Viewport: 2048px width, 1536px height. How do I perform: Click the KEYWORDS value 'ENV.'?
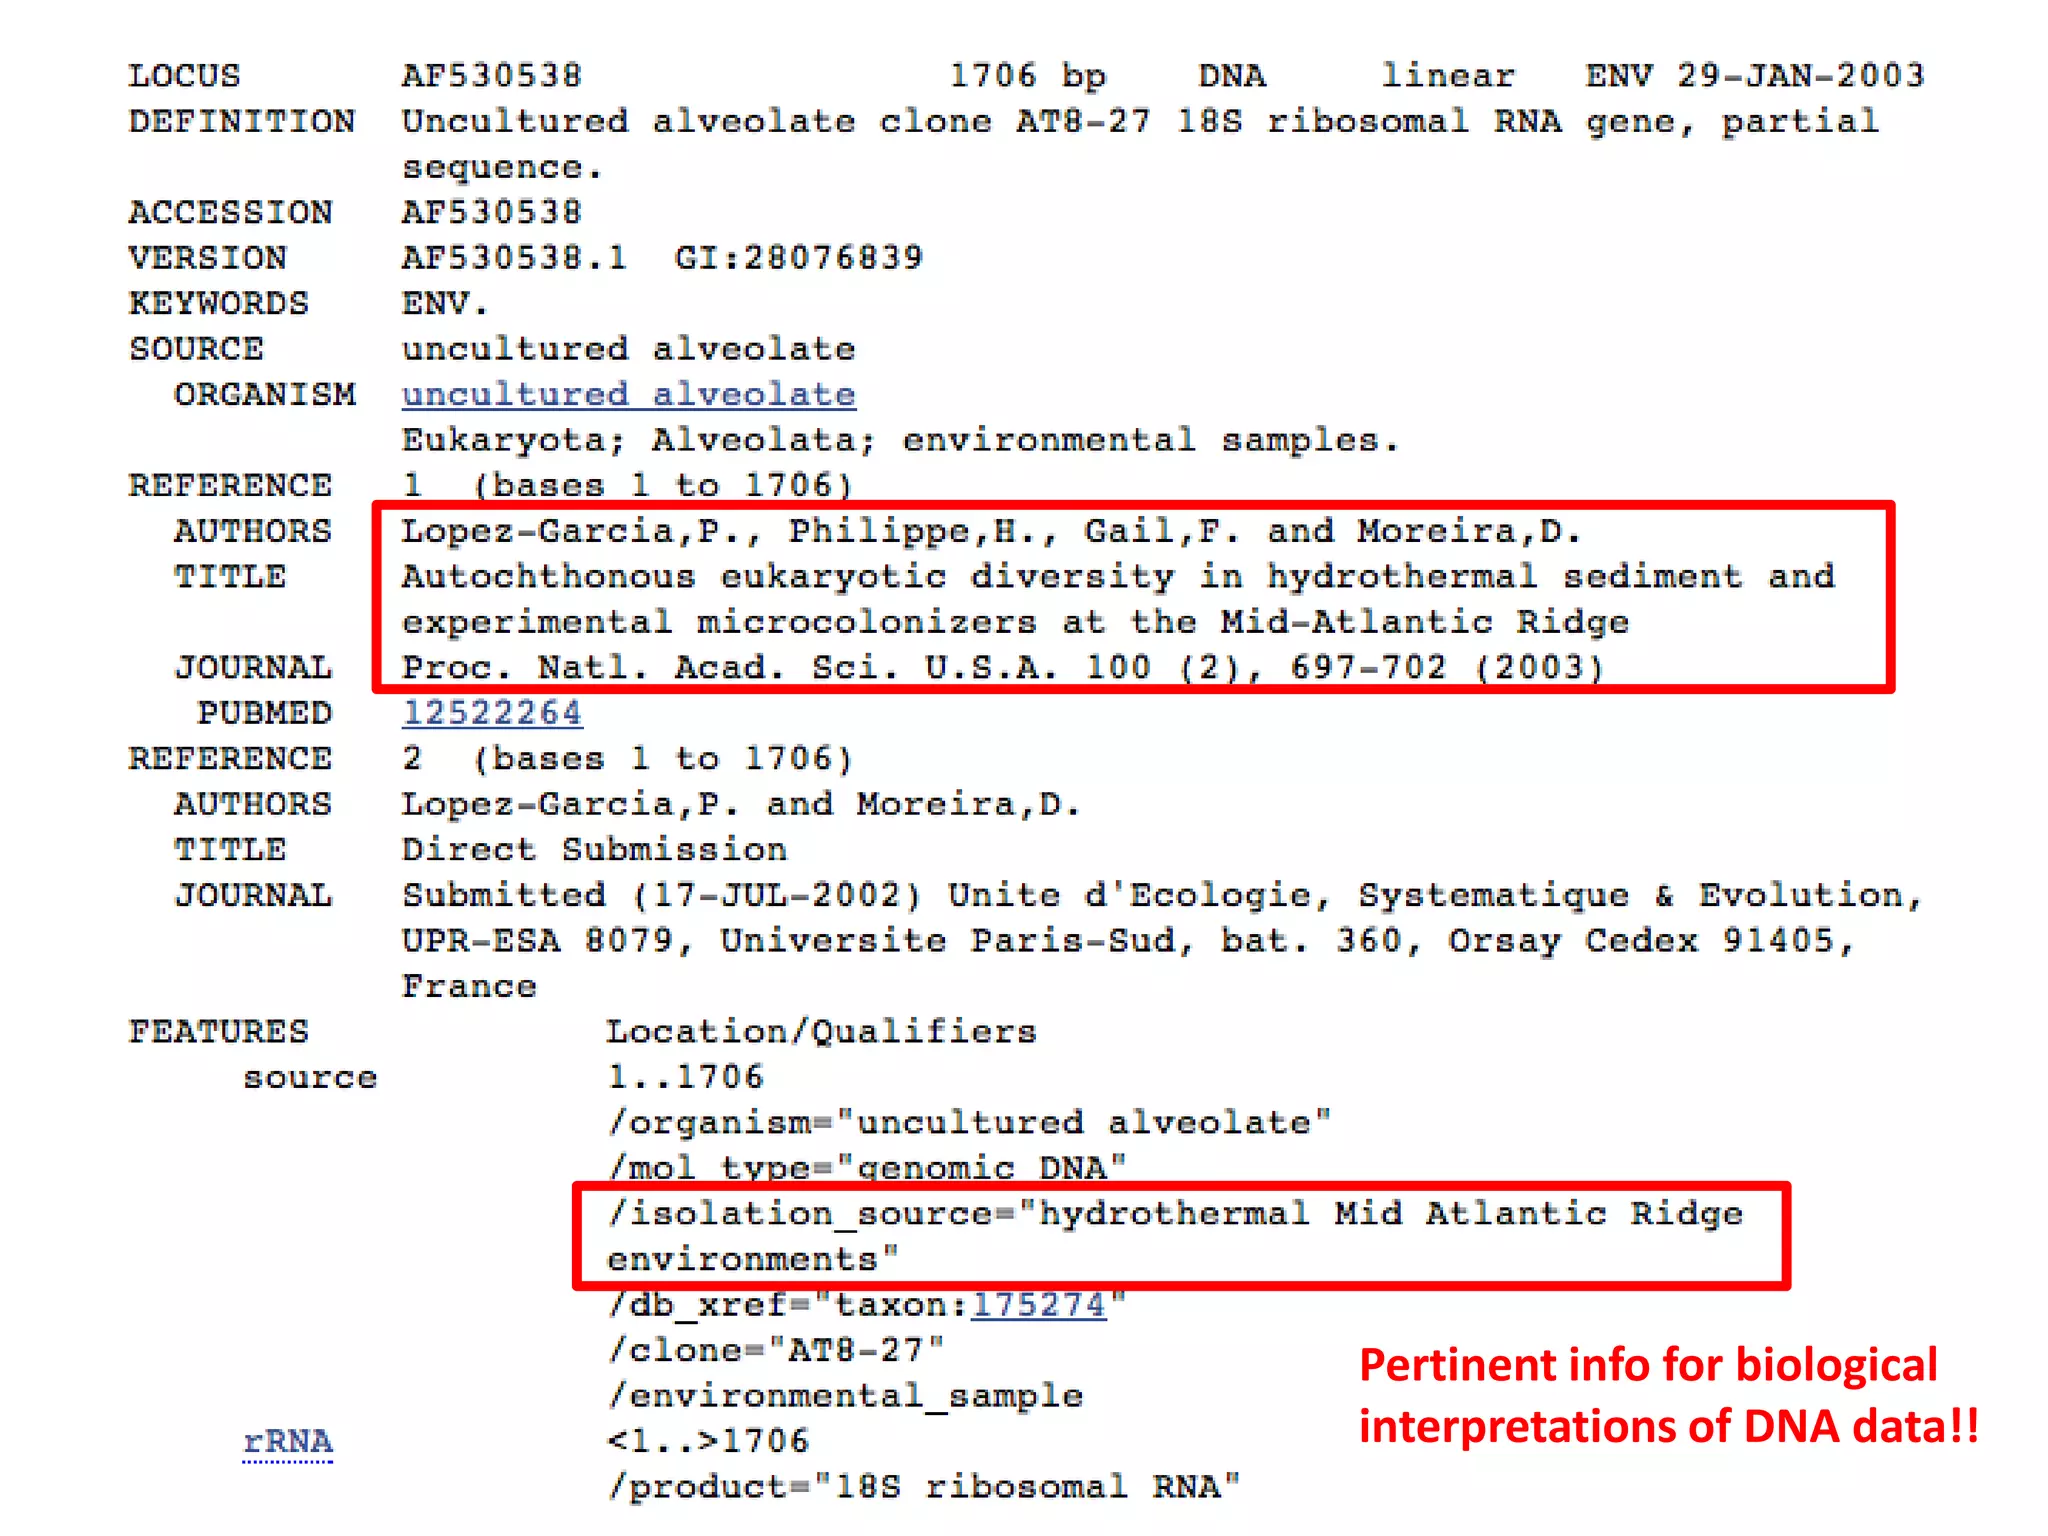coord(445,303)
